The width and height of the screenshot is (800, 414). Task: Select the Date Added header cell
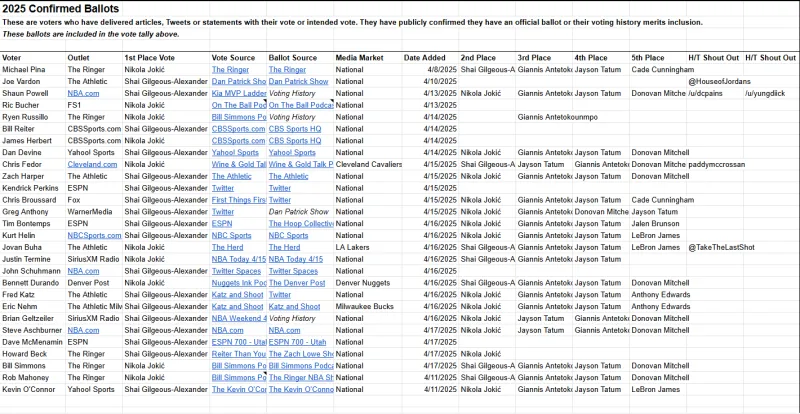coord(430,58)
